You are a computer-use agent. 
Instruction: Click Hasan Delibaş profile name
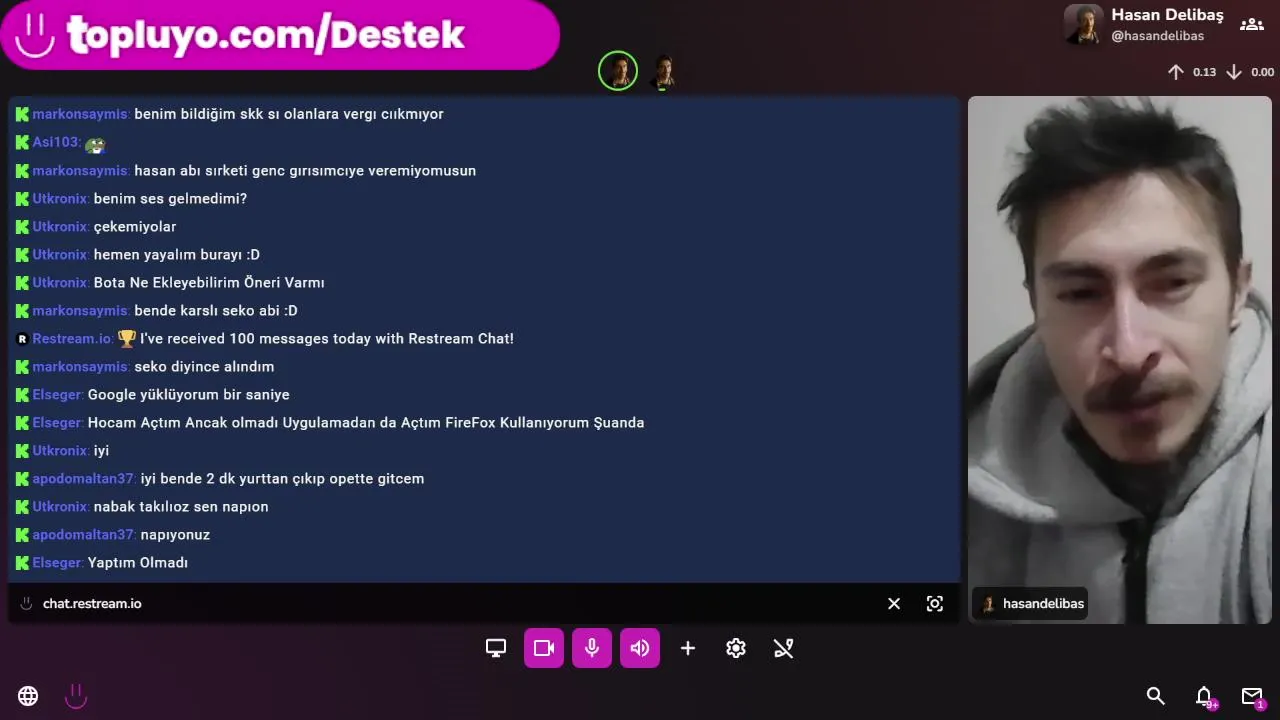click(x=1167, y=15)
